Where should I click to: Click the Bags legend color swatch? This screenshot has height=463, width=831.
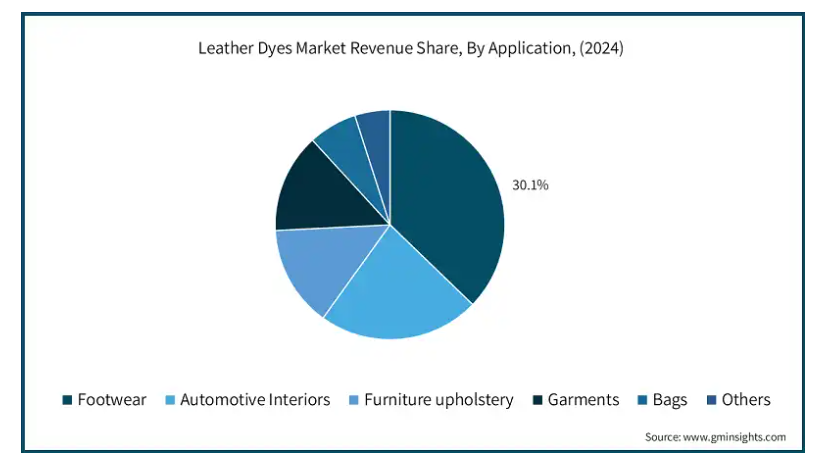click(642, 400)
